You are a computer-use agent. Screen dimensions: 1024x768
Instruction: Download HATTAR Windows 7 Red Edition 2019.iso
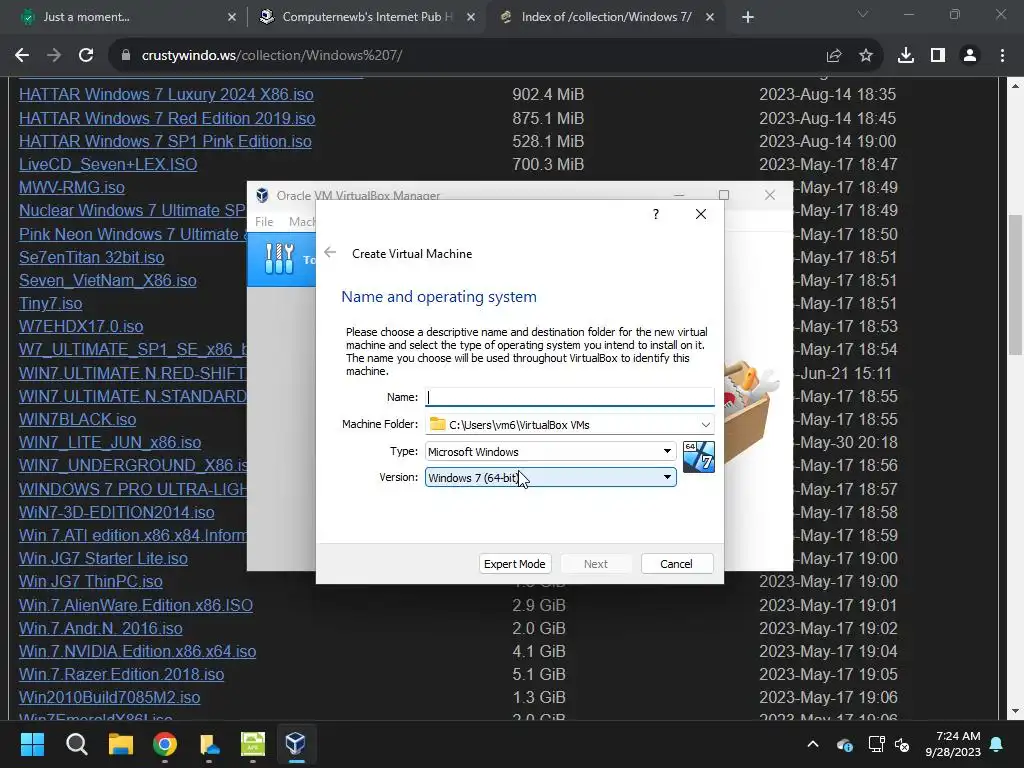tap(167, 118)
